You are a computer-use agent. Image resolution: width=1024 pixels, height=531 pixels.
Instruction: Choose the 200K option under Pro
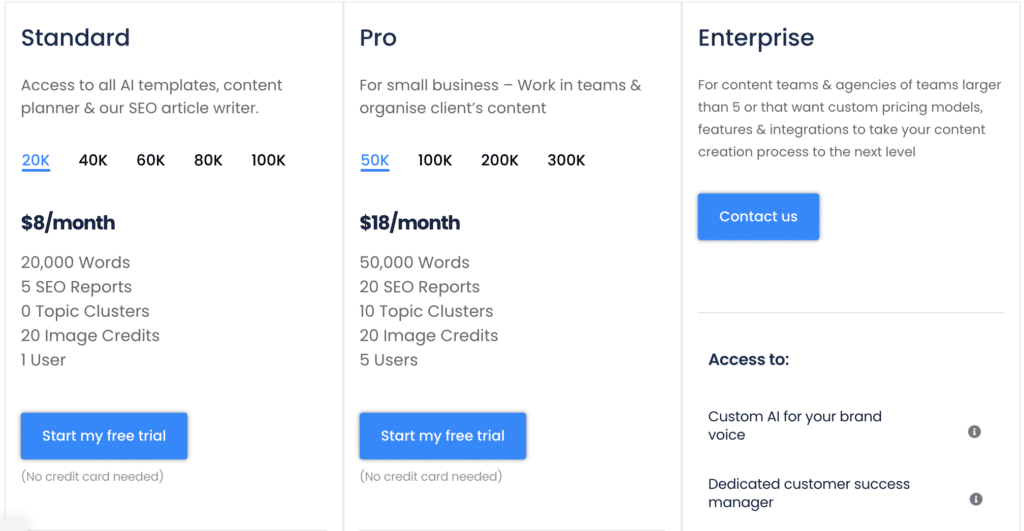[500, 160]
